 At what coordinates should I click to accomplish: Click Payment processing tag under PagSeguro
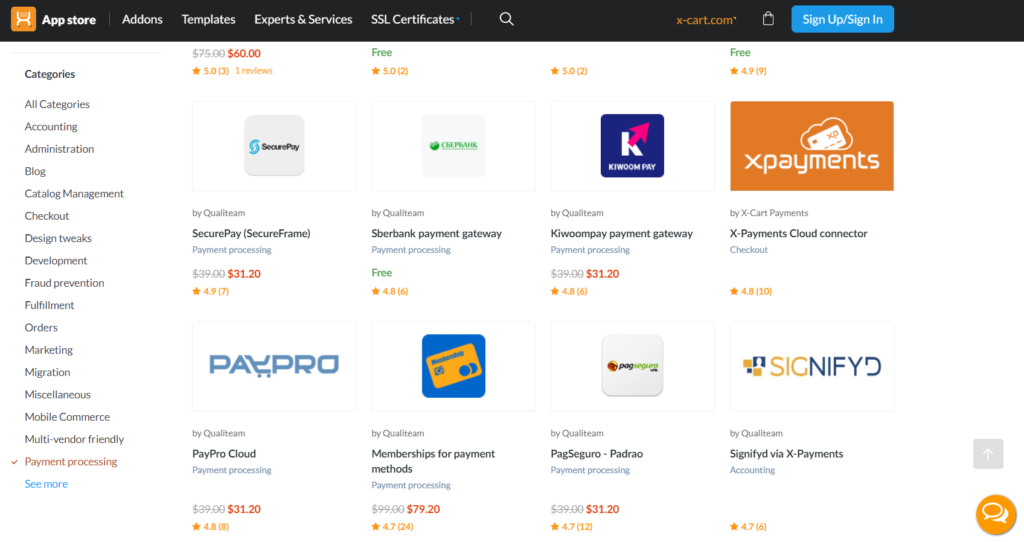pos(590,470)
